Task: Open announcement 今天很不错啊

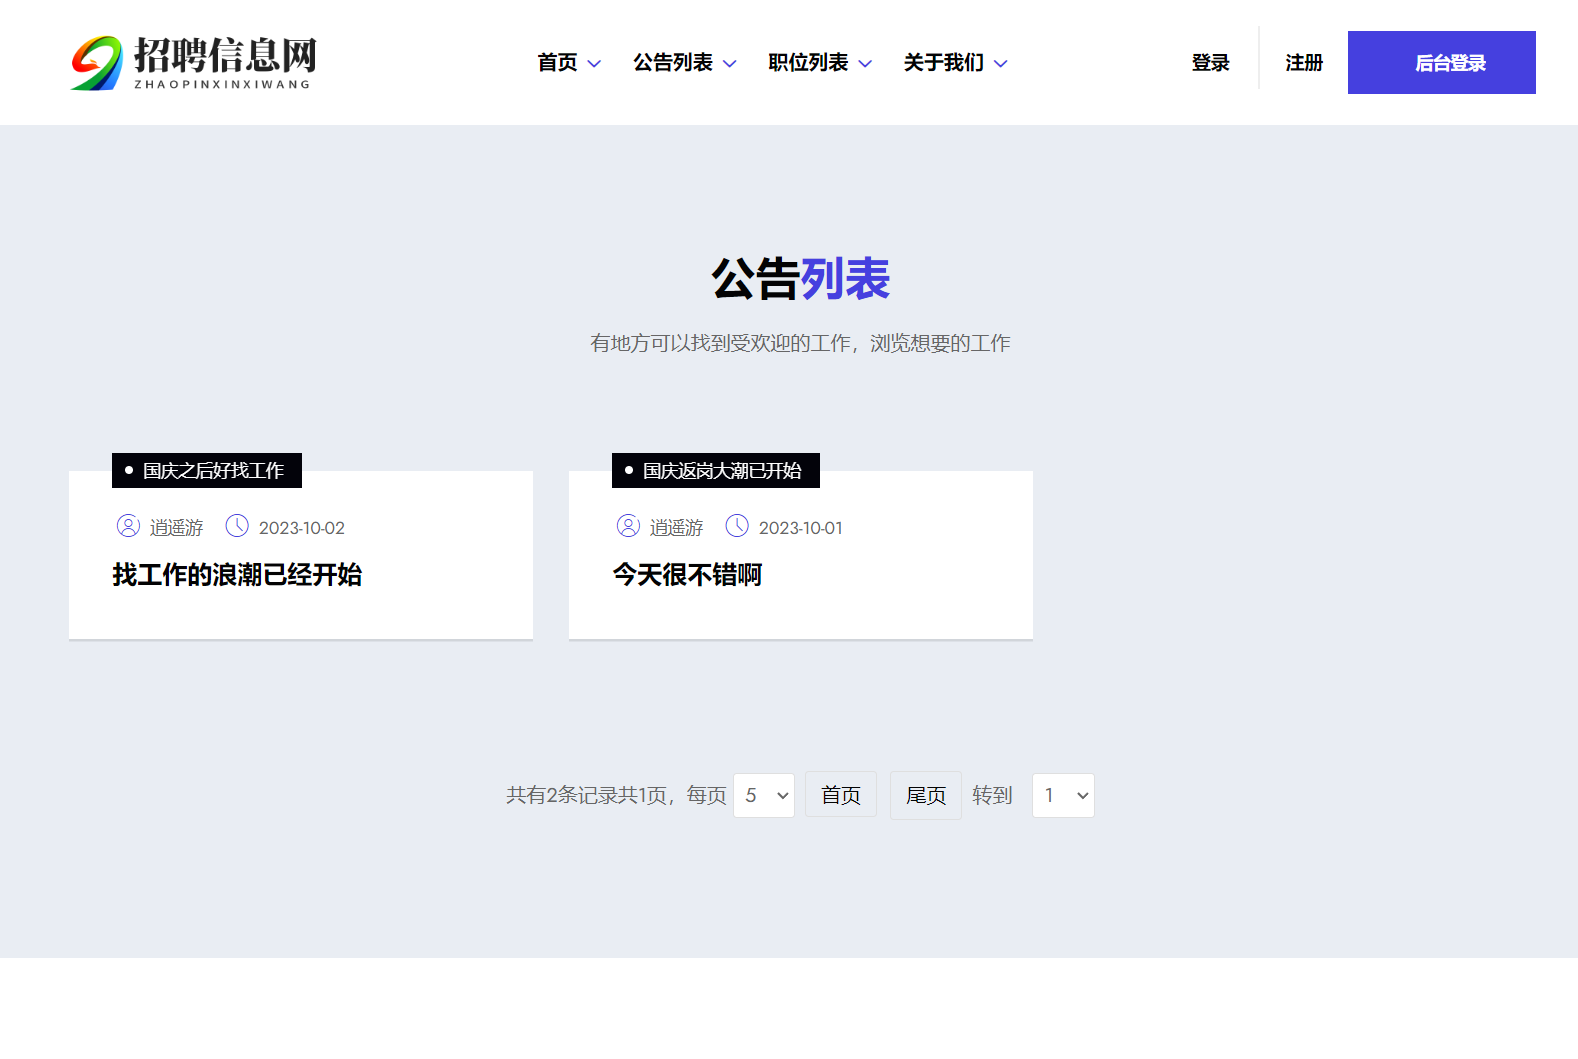Action: (x=687, y=575)
